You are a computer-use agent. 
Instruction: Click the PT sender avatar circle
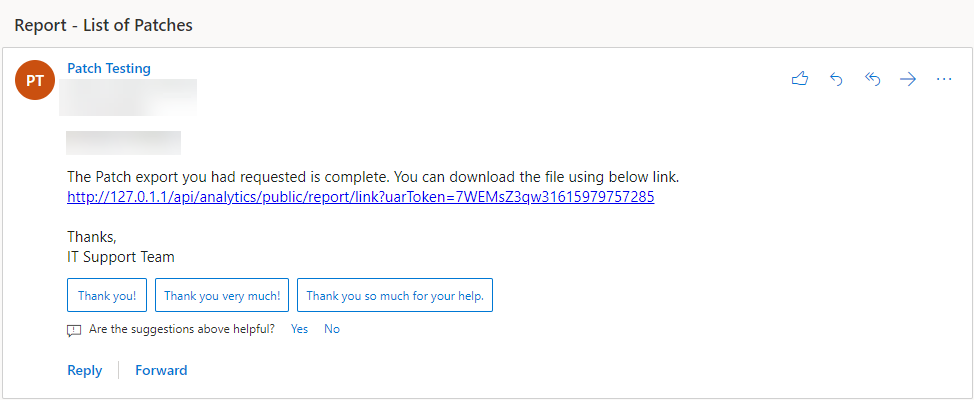pyautogui.click(x=35, y=80)
